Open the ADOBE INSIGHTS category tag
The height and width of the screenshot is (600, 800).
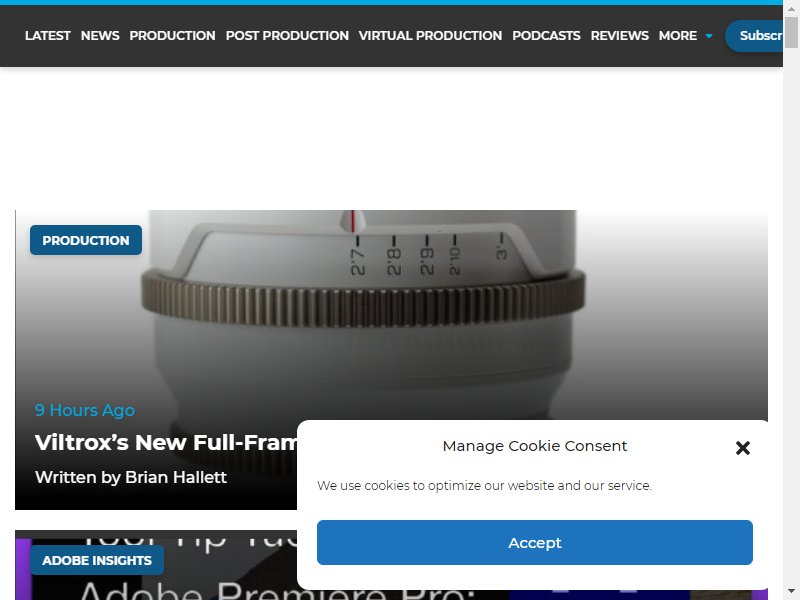coord(97,560)
